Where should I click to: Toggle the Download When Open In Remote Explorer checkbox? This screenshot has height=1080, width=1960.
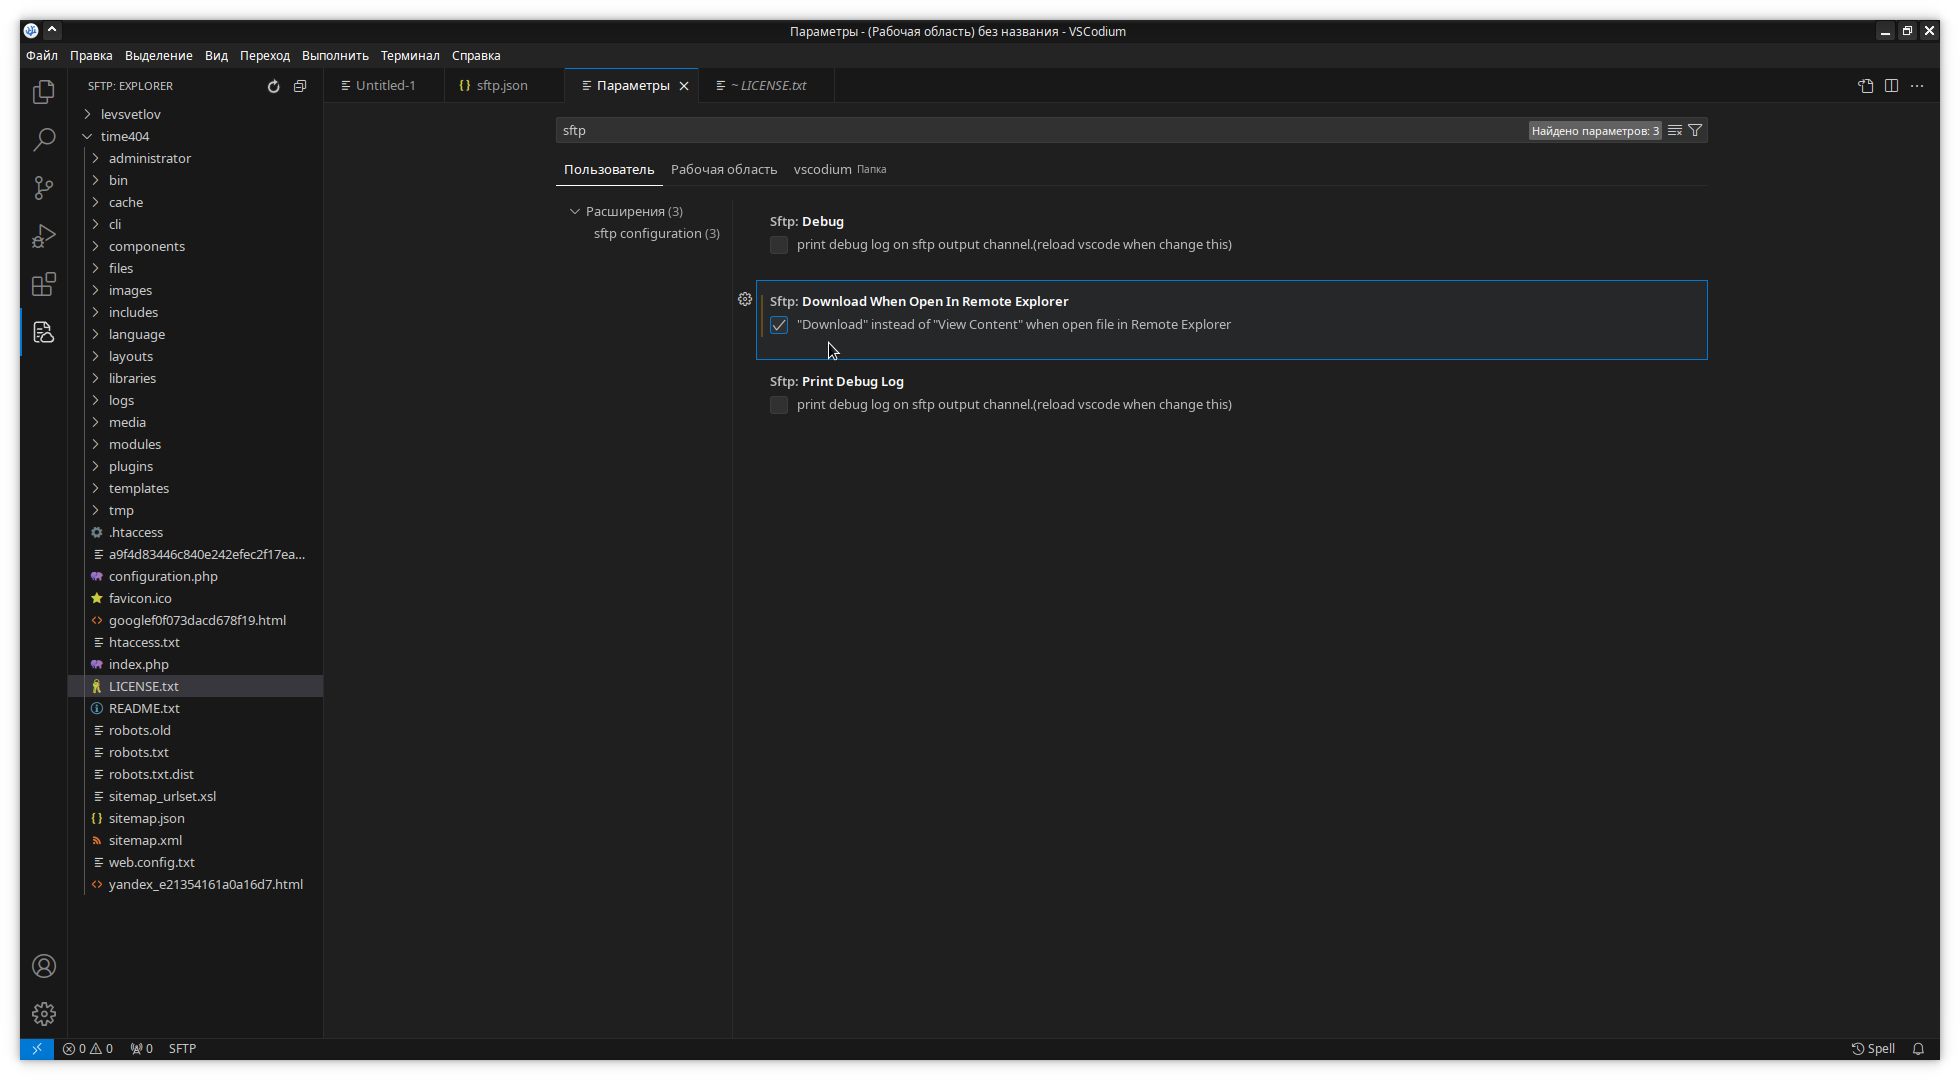click(x=779, y=325)
